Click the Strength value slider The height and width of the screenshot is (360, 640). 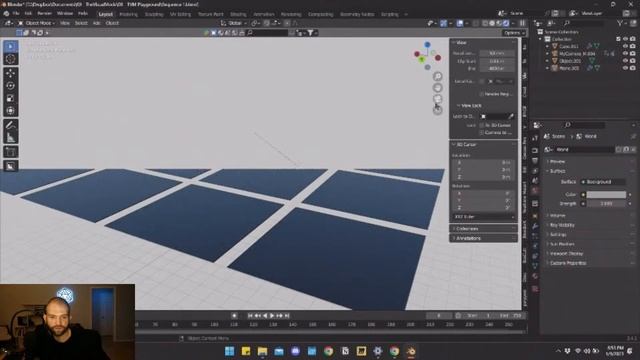606,203
